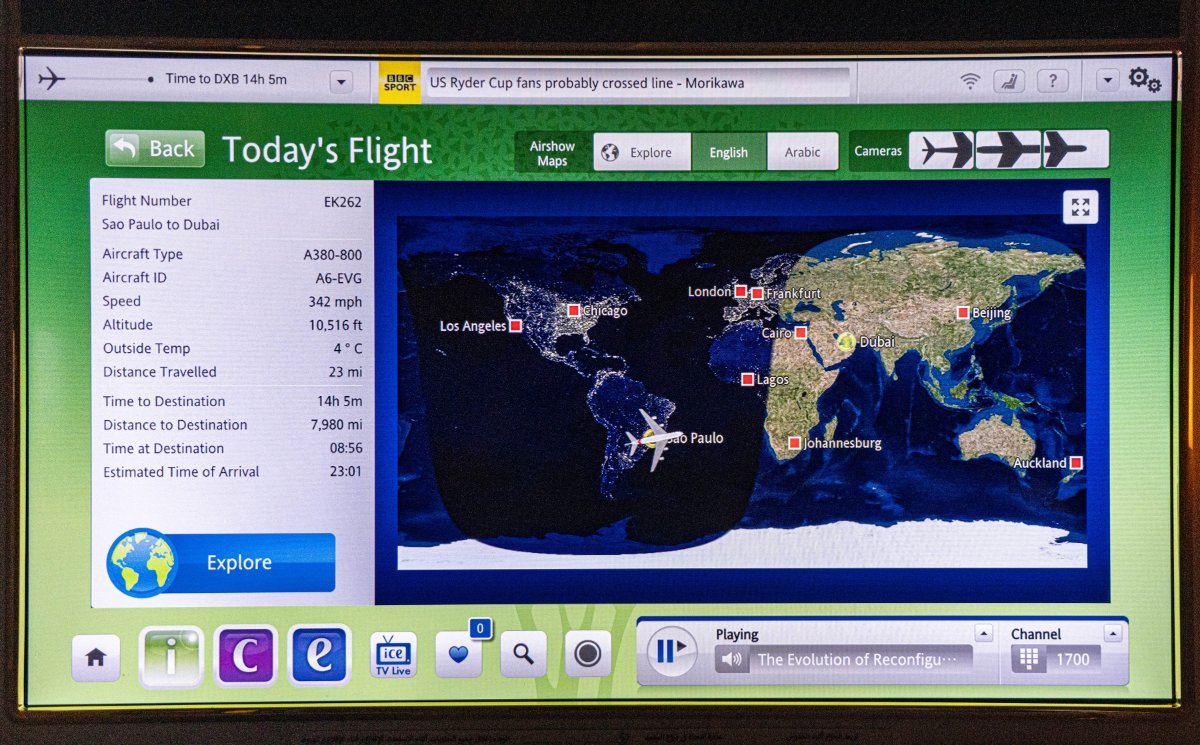
Task: Click the Dubai destination marker
Action: click(x=847, y=341)
